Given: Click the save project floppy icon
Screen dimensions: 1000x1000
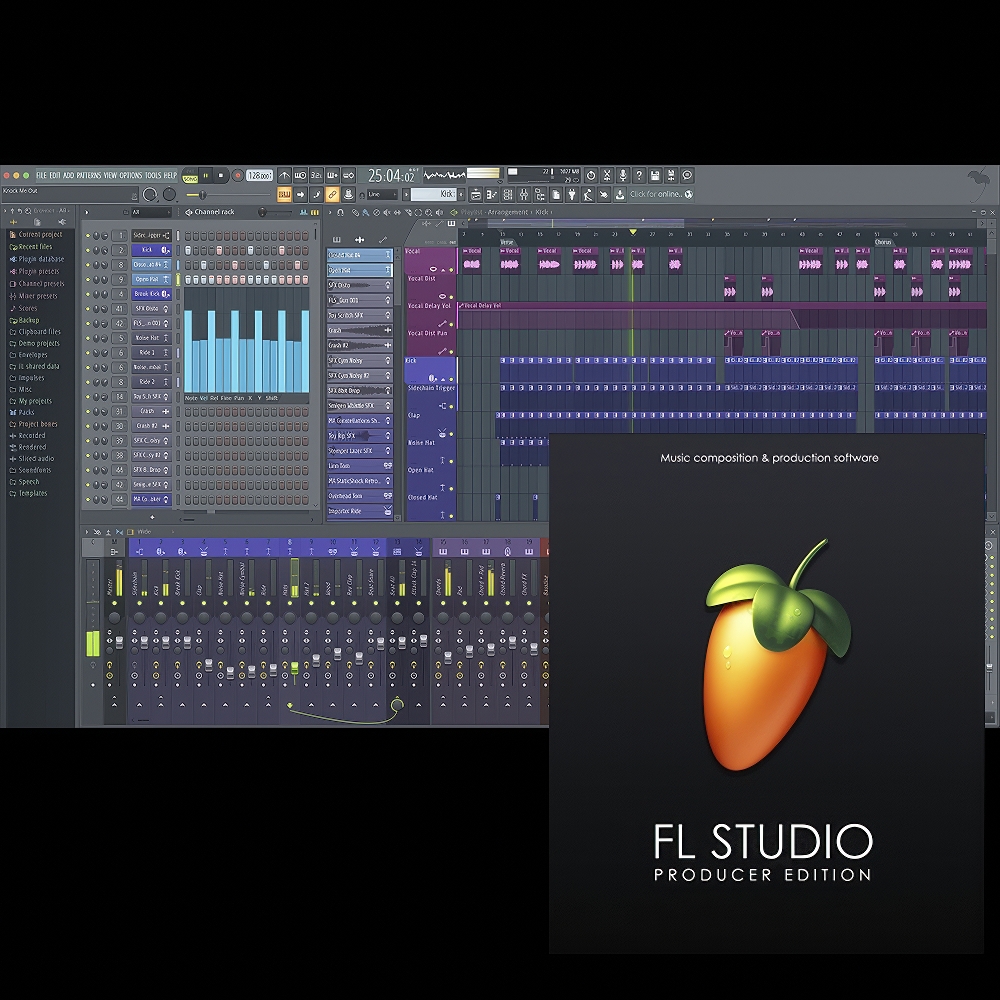Looking at the screenshot, I should coord(655,175).
